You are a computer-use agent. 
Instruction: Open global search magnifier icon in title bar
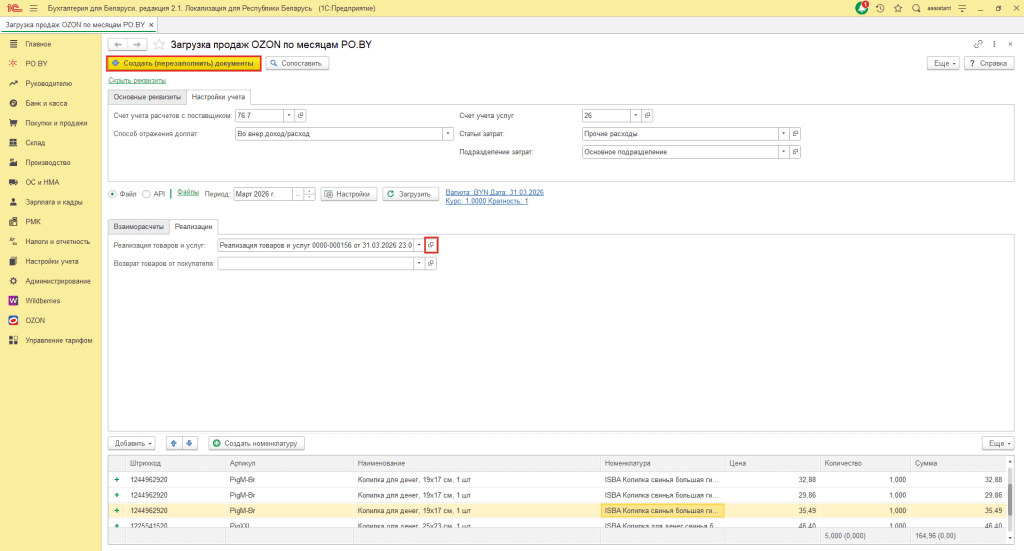[916, 8]
